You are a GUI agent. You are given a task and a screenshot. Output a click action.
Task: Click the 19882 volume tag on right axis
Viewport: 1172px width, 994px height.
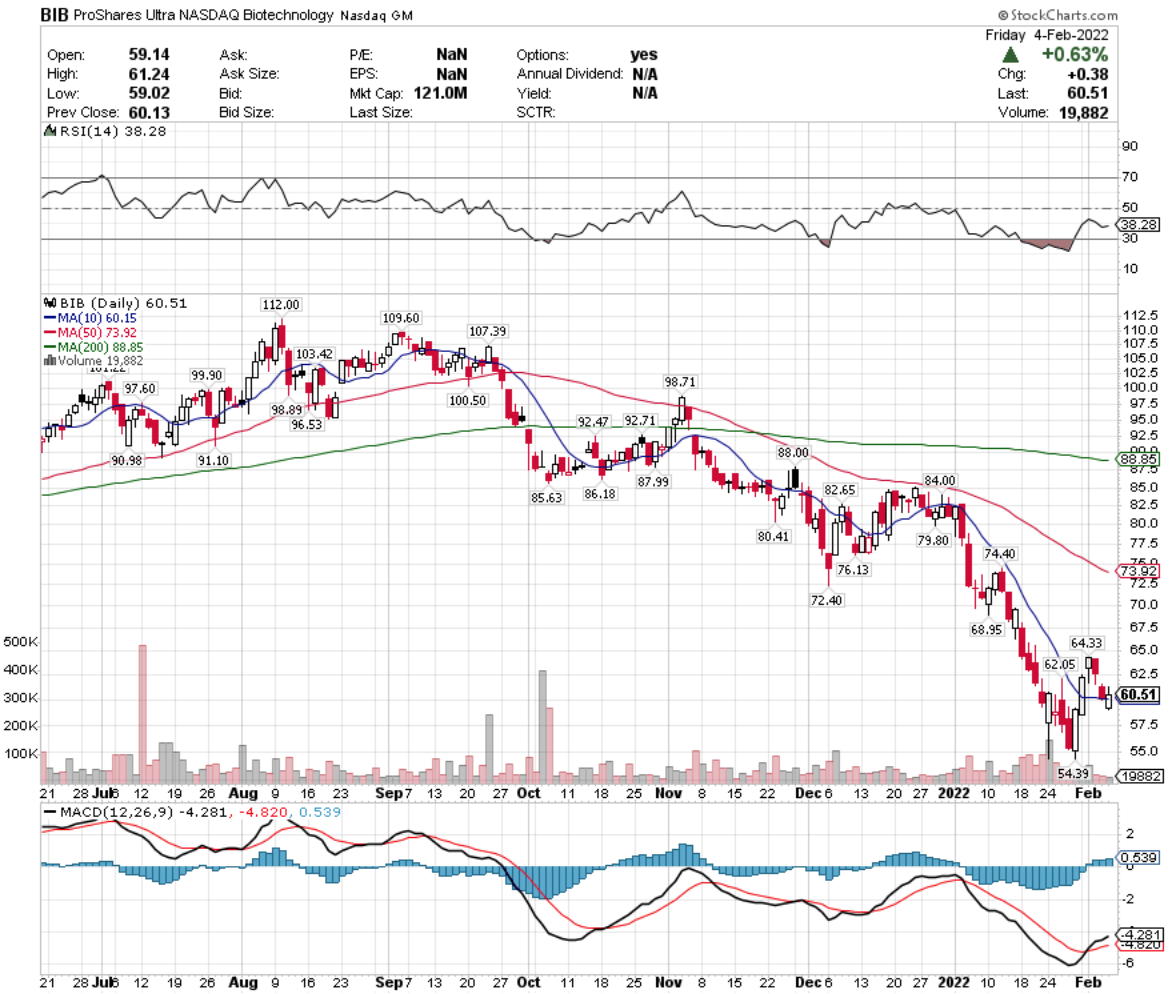coord(1140,777)
